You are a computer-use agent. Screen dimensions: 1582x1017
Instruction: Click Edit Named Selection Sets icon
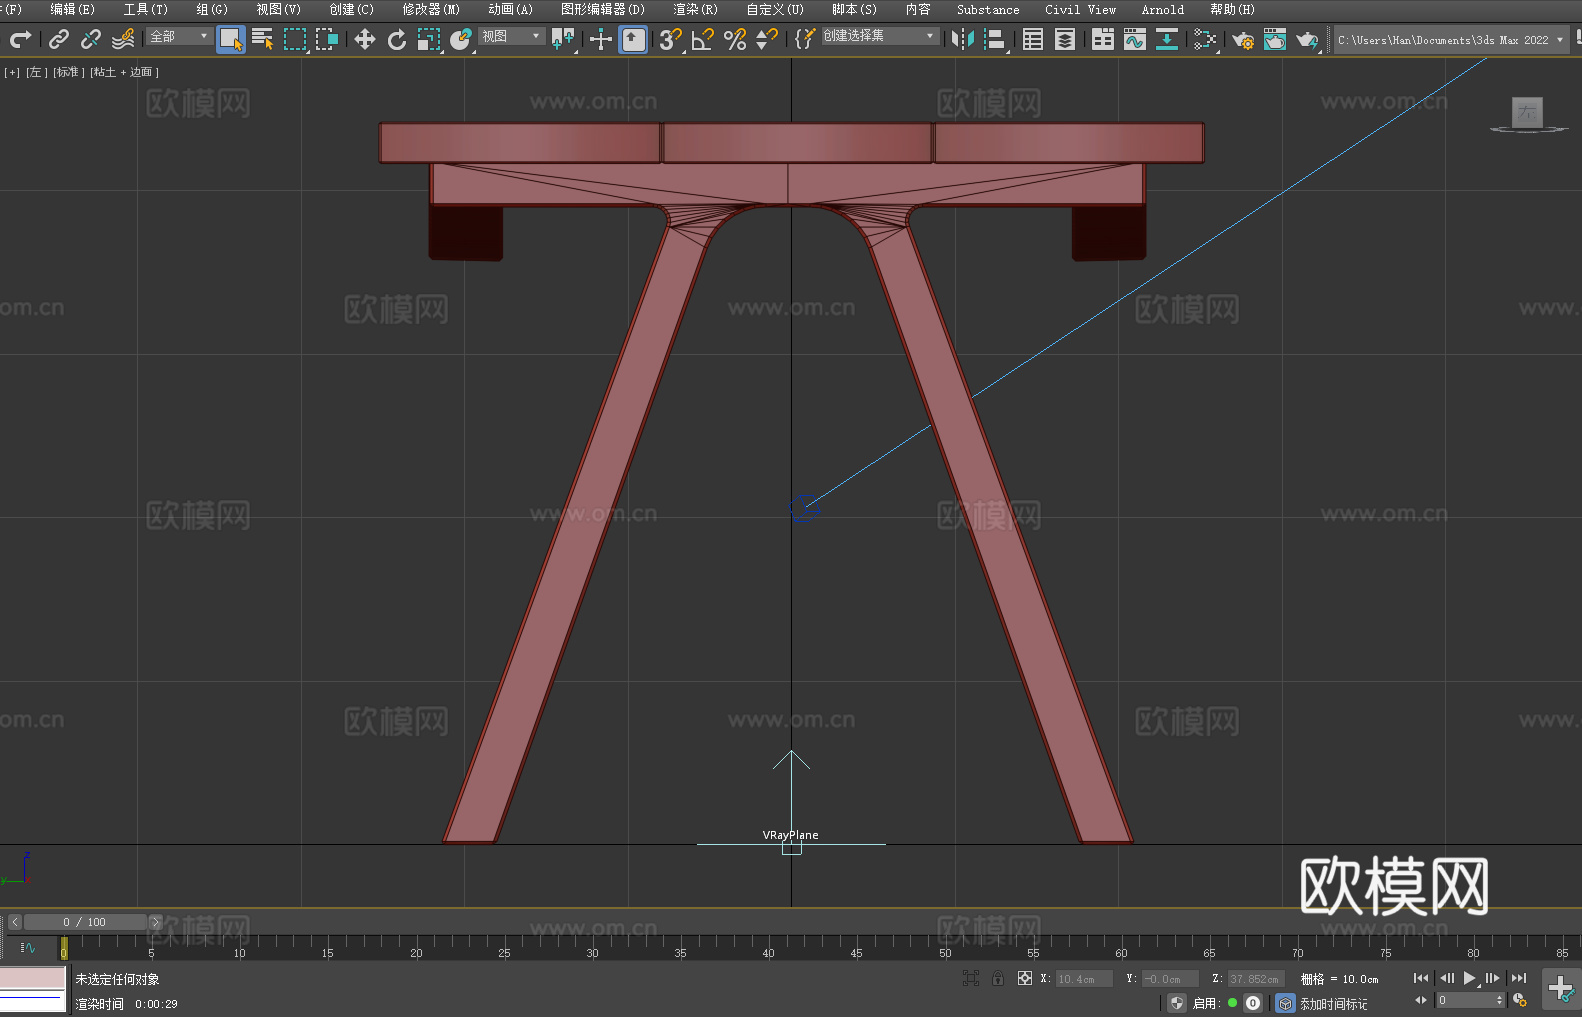tap(805, 39)
